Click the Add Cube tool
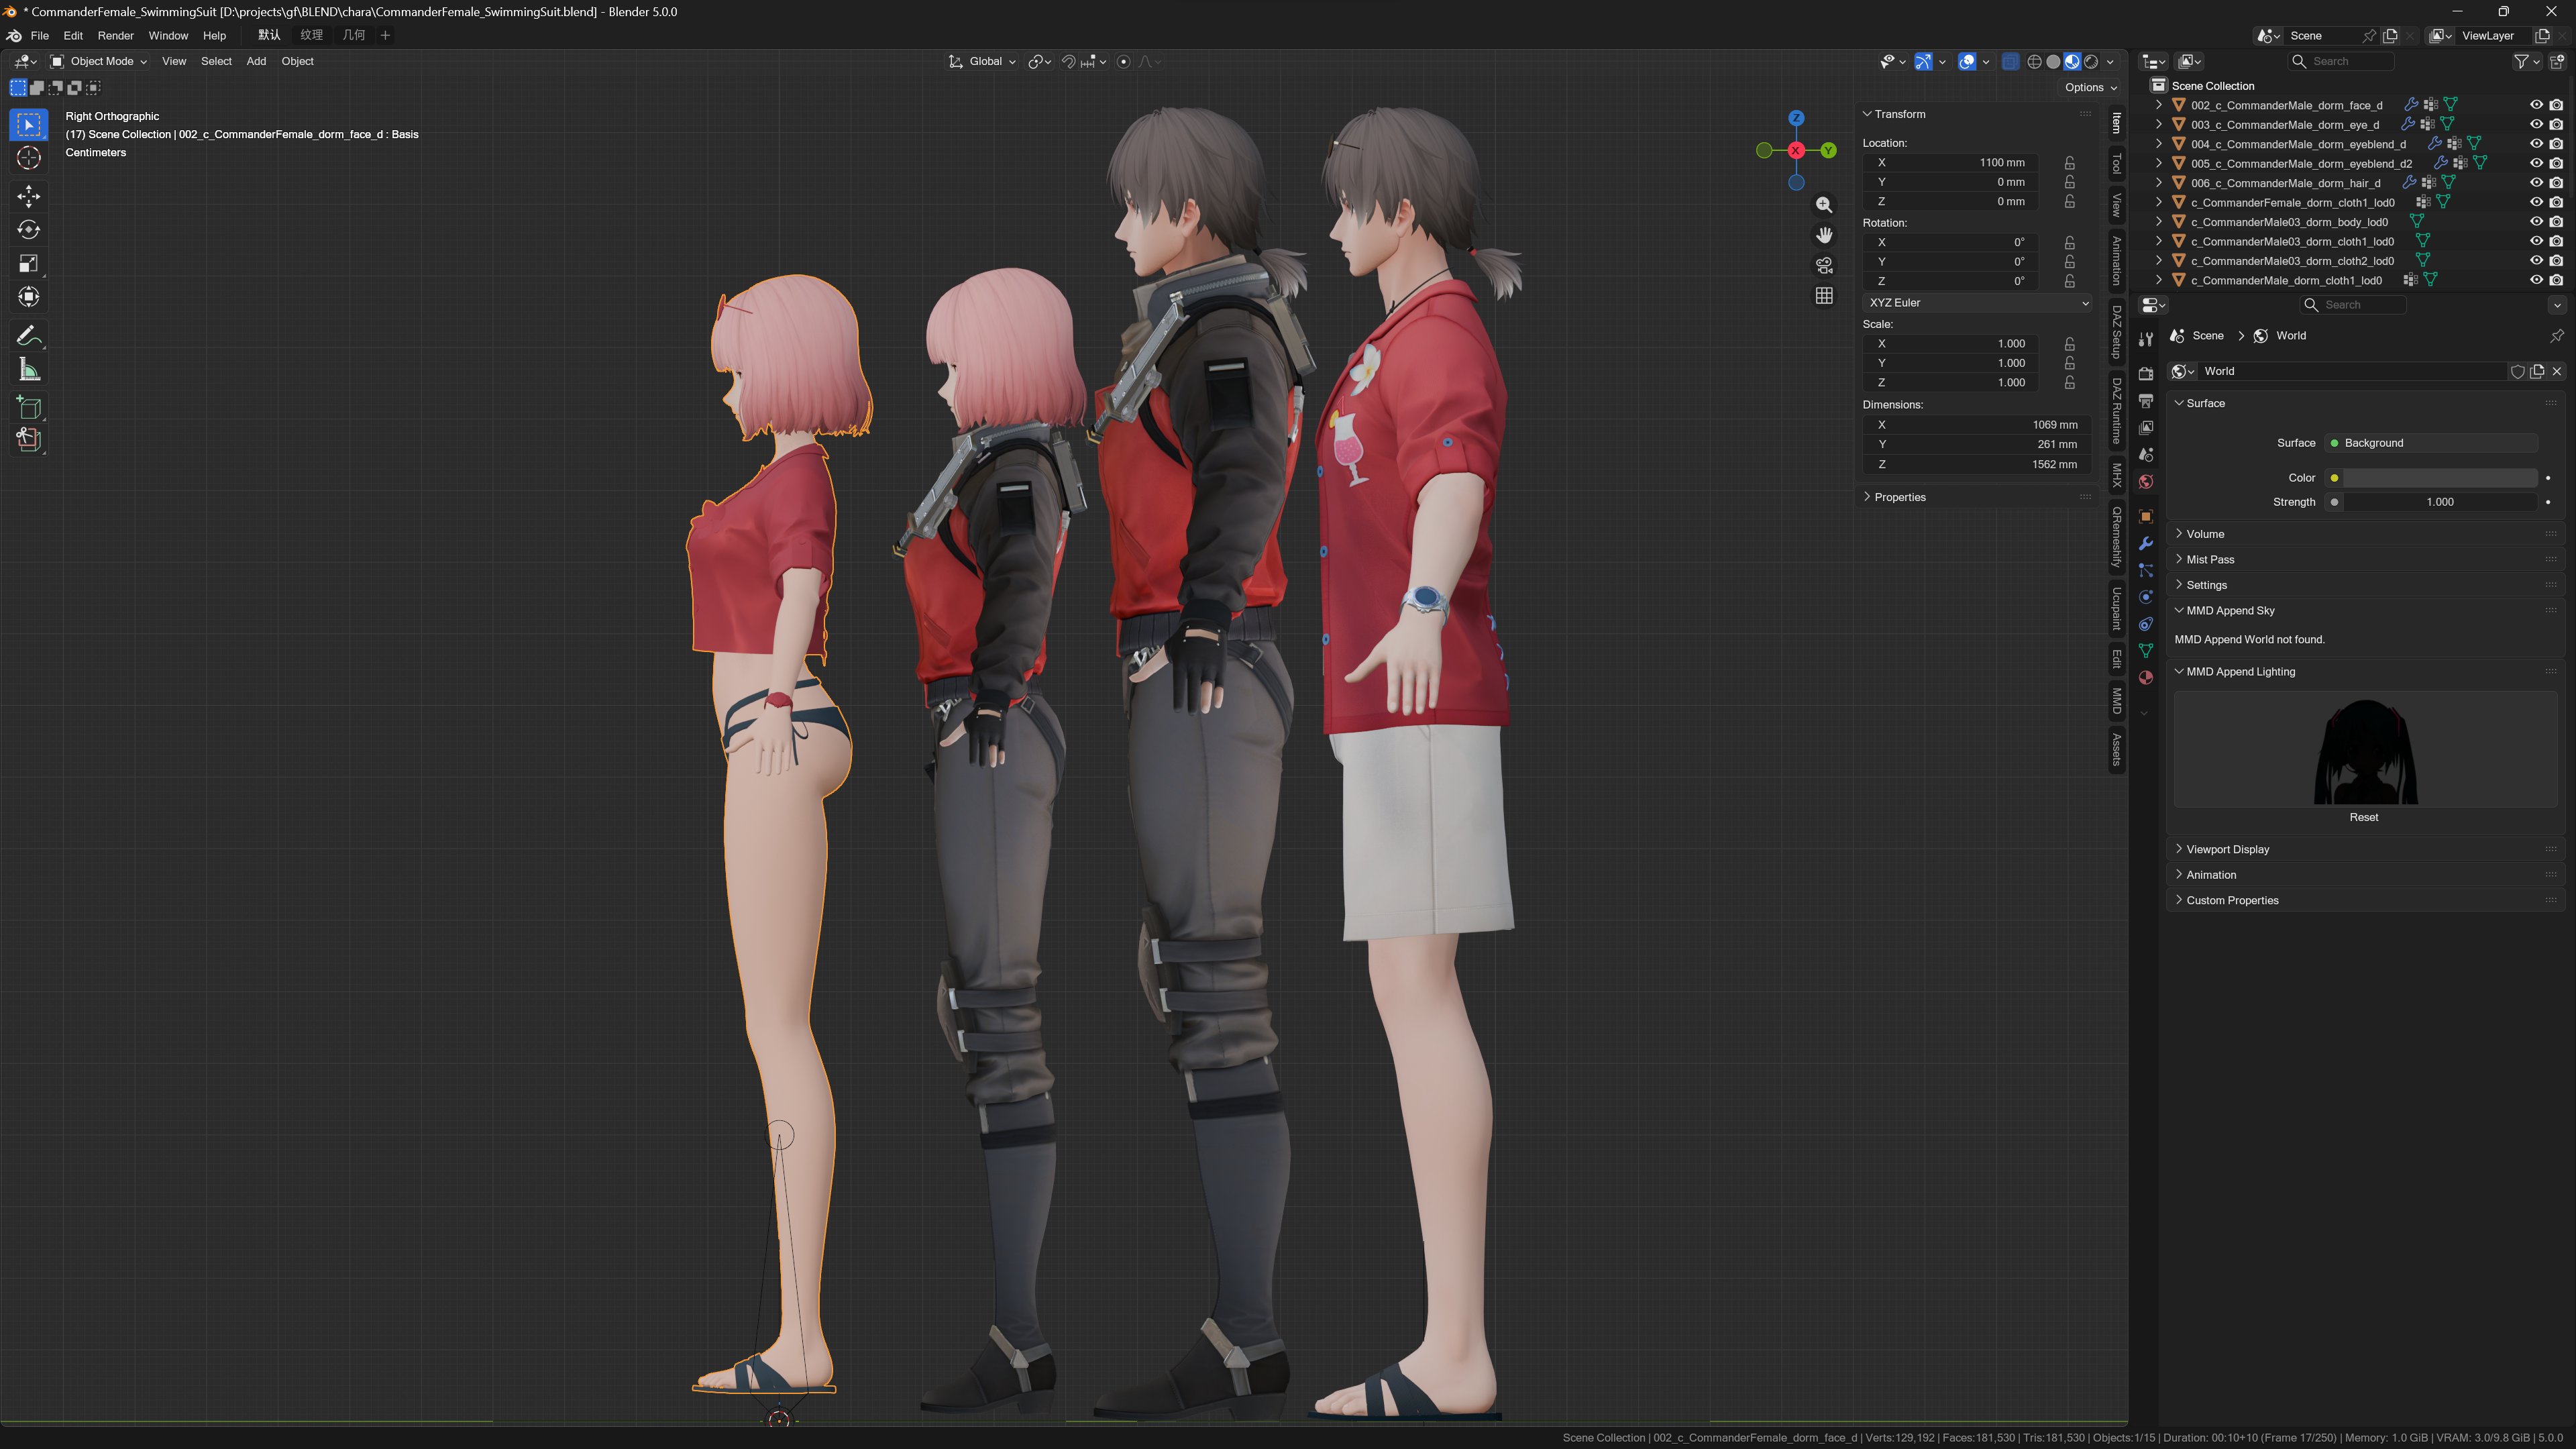The width and height of the screenshot is (2576, 1449). pos(28,407)
